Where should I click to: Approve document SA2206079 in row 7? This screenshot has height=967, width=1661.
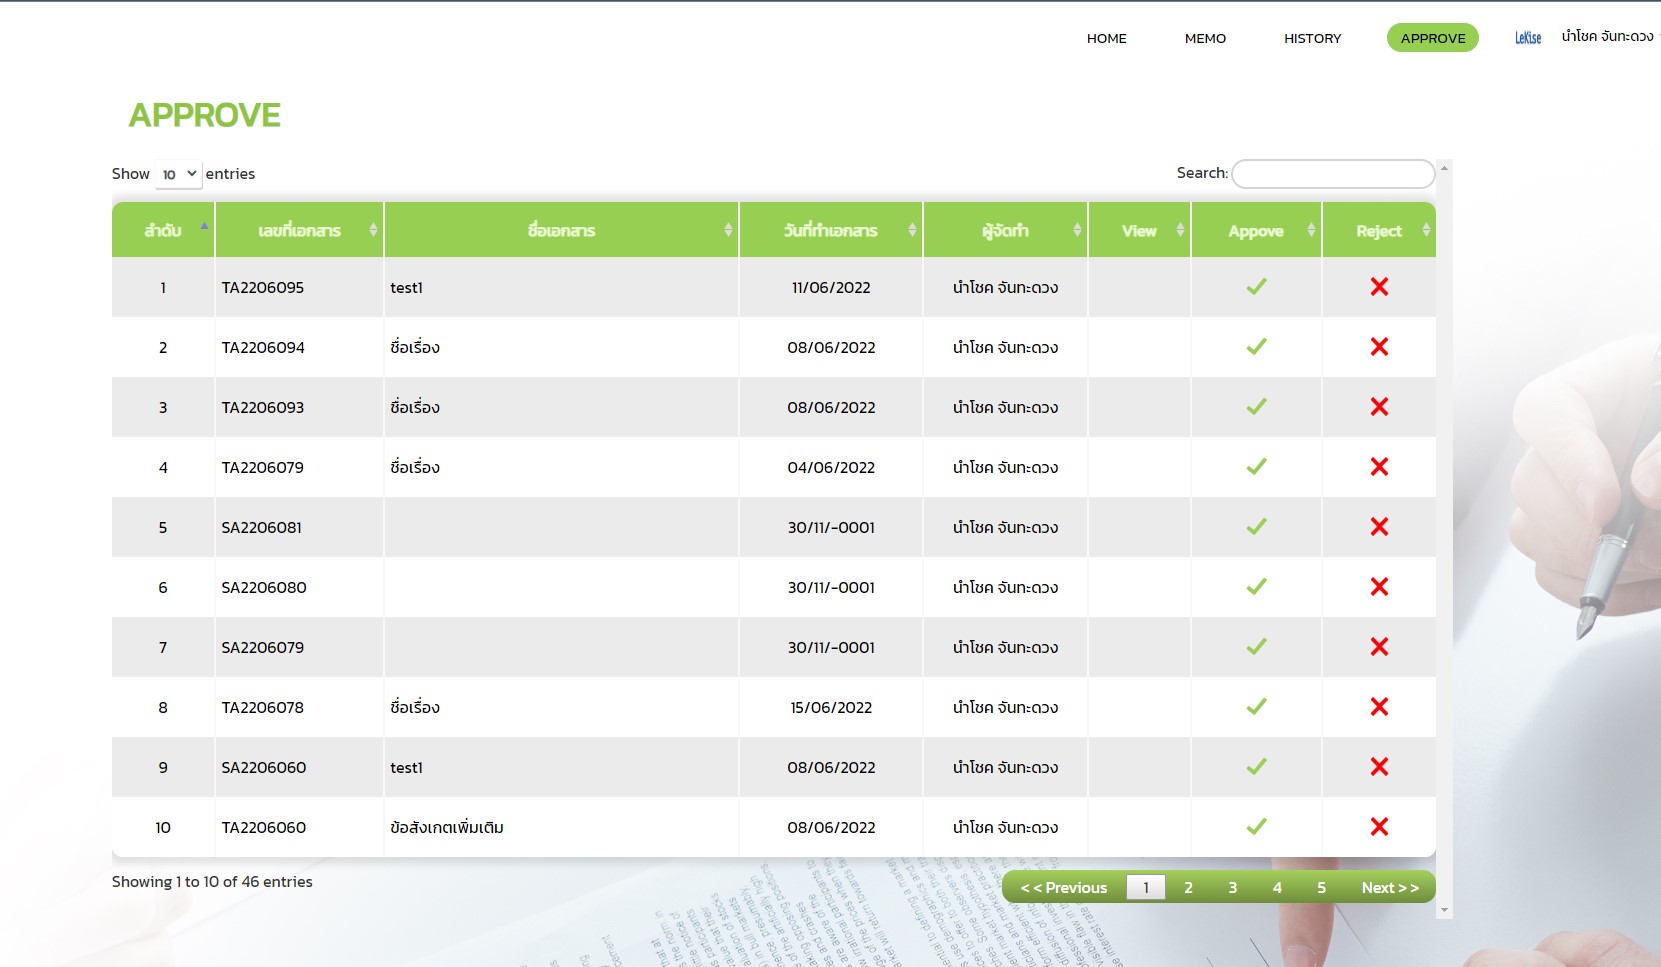[x=1256, y=647]
